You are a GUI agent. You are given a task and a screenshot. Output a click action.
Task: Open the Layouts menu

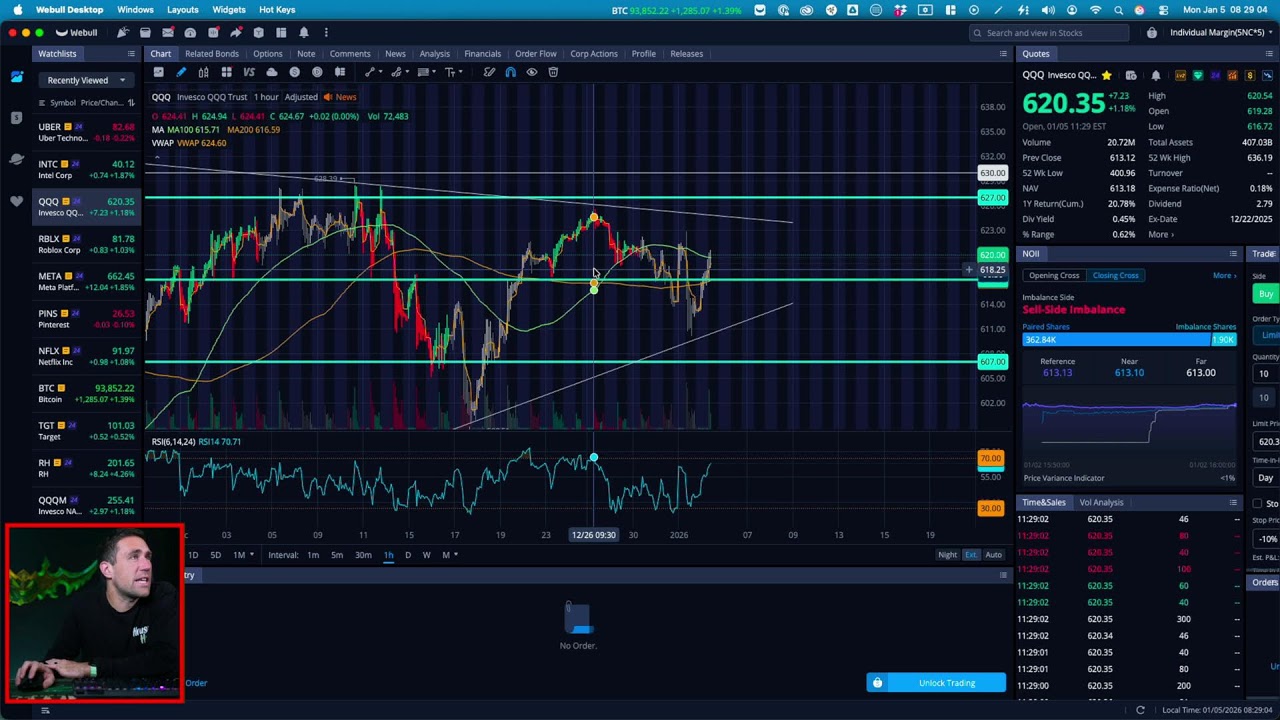click(182, 10)
